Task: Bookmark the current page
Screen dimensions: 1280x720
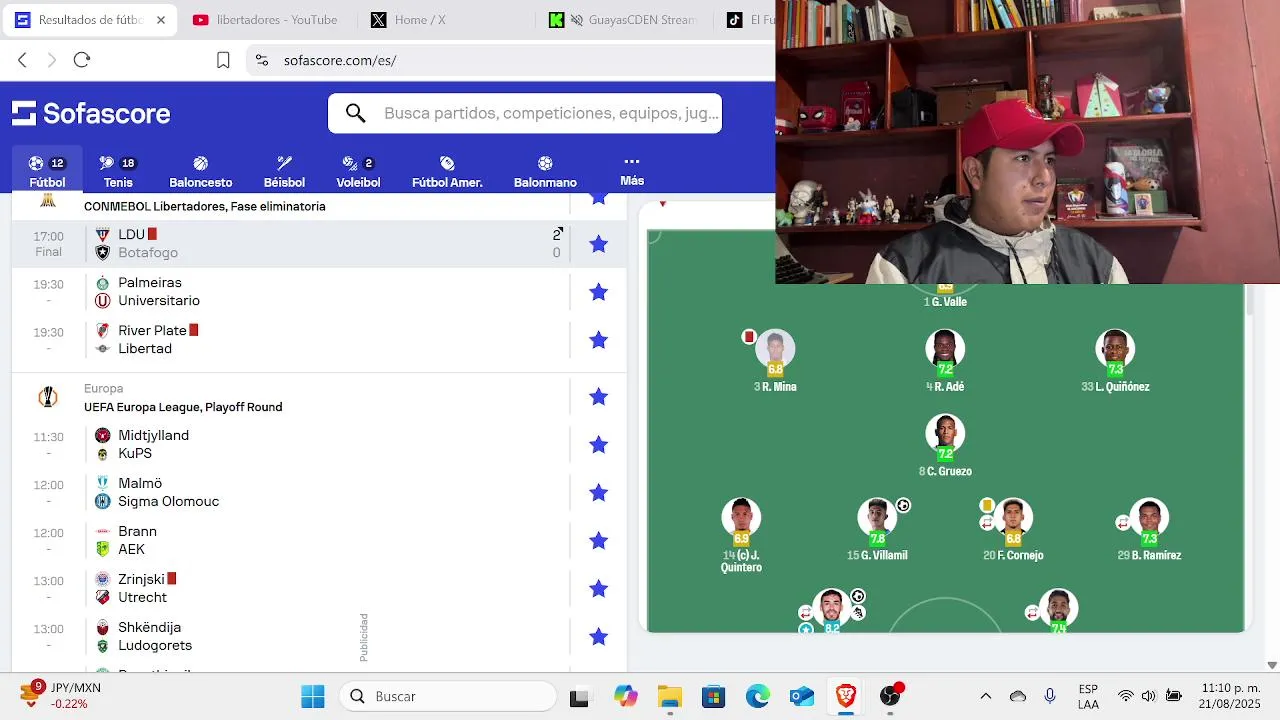Action: [223, 60]
